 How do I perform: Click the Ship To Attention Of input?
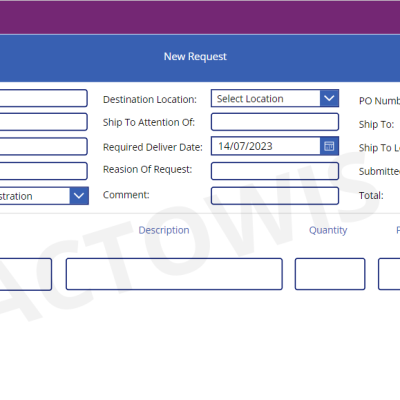tap(275, 122)
